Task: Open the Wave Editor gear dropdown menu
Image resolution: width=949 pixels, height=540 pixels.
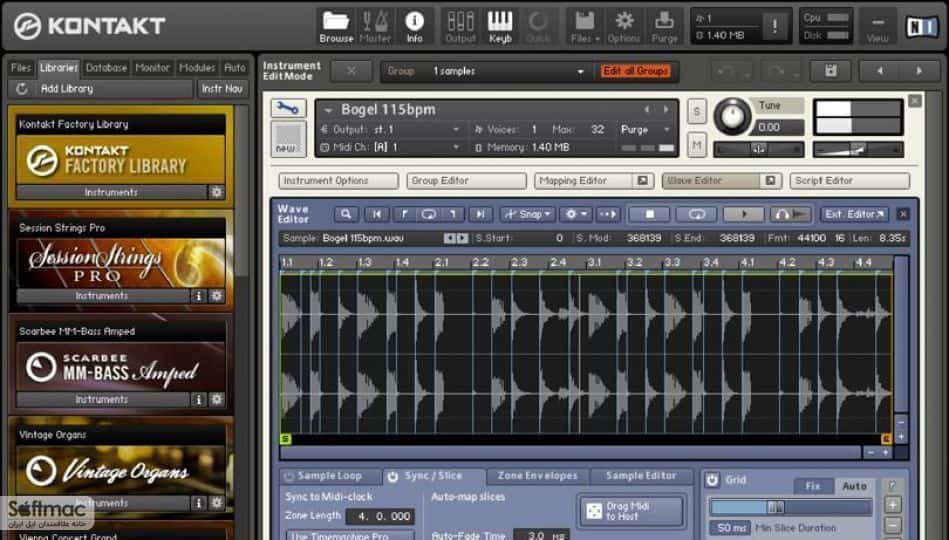Action: click(x=576, y=214)
